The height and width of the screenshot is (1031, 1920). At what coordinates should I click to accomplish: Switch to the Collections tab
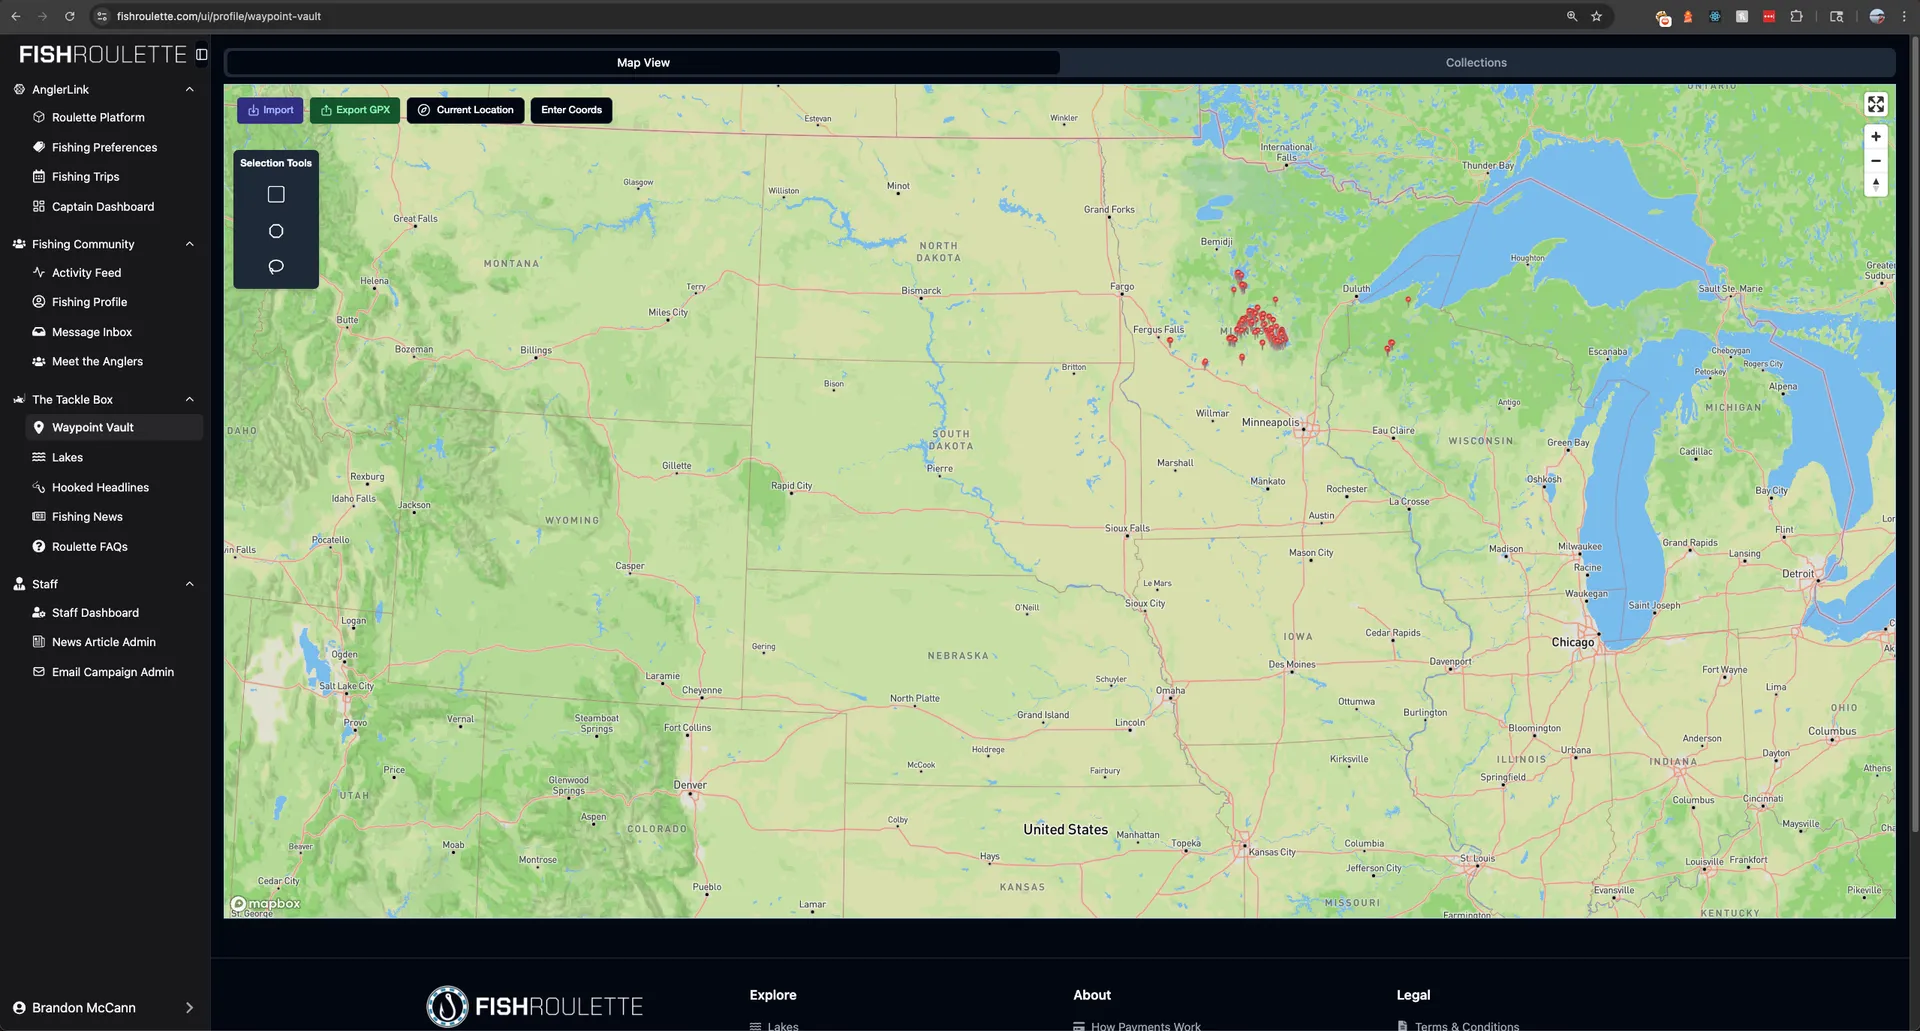click(1476, 63)
